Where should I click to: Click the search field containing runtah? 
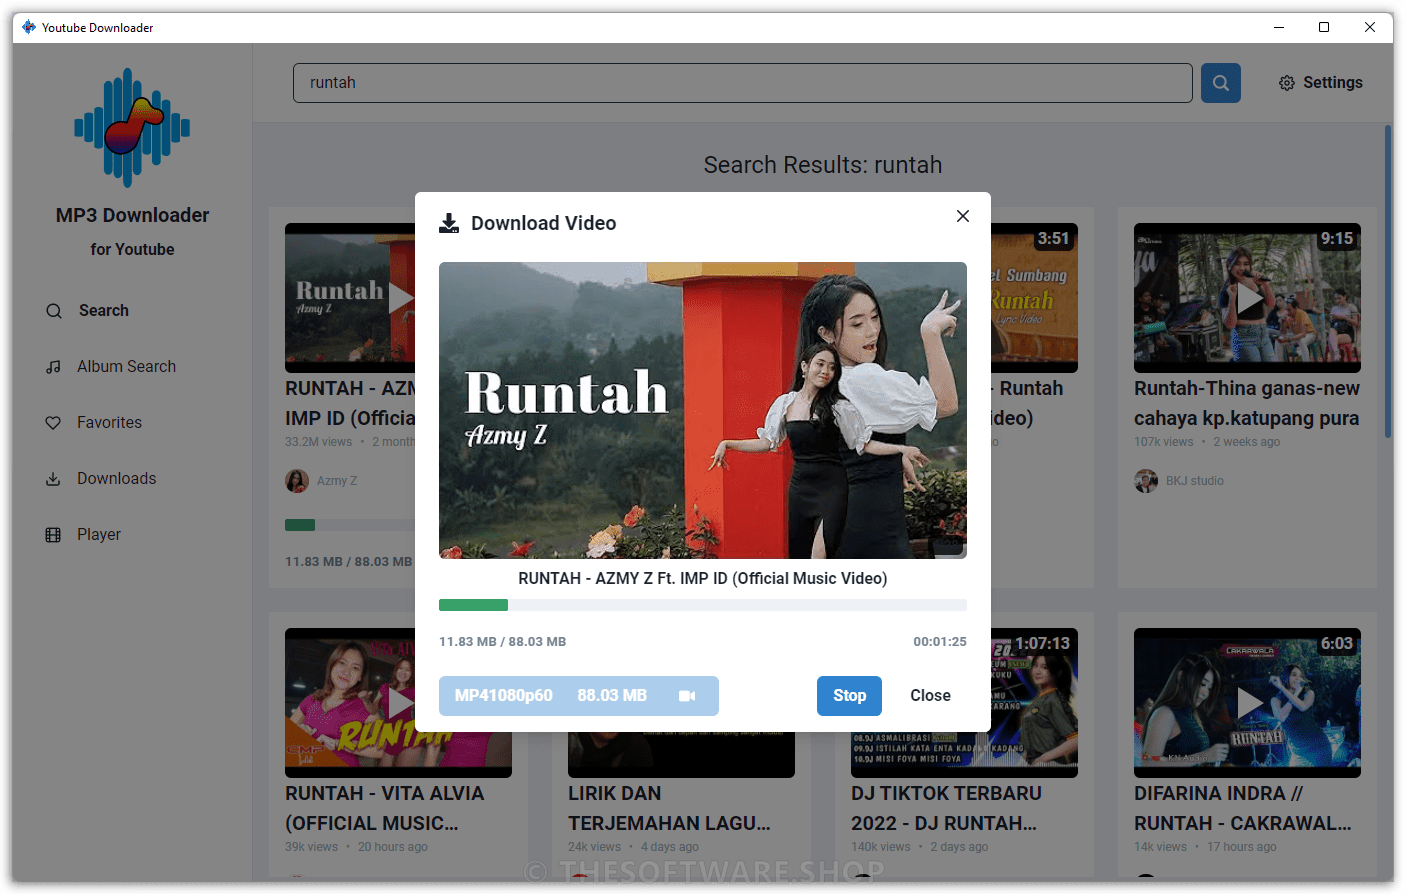[743, 83]
